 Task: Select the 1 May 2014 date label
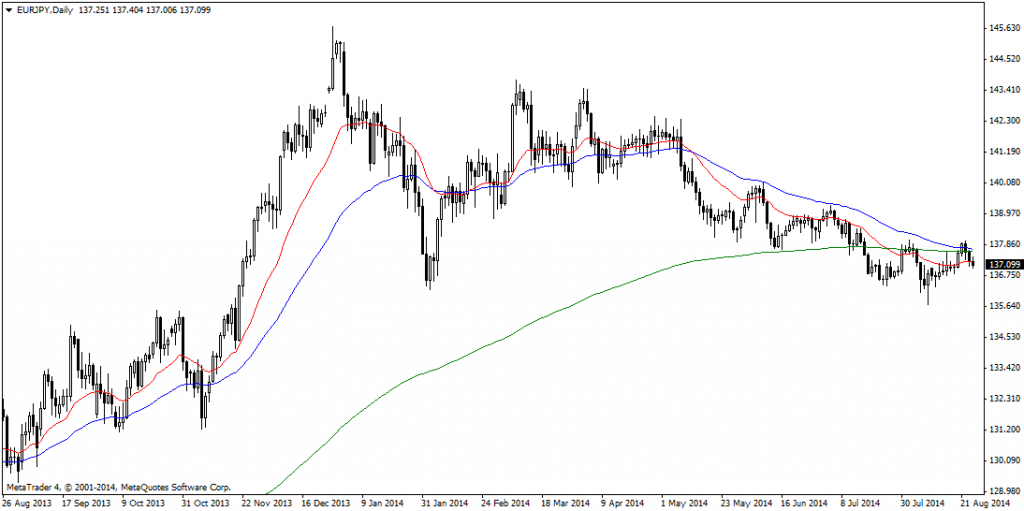(x=685, y=503)
